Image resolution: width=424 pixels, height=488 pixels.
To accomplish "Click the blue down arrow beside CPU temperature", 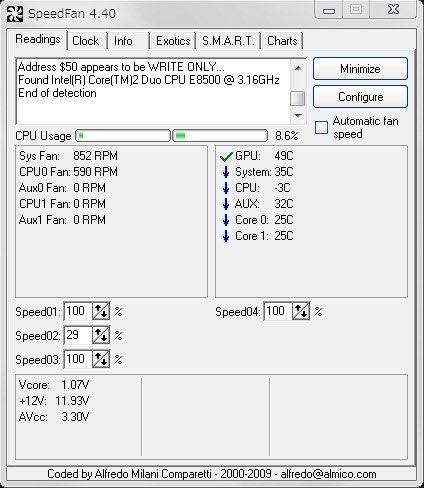I will click(x=226, y=188).
